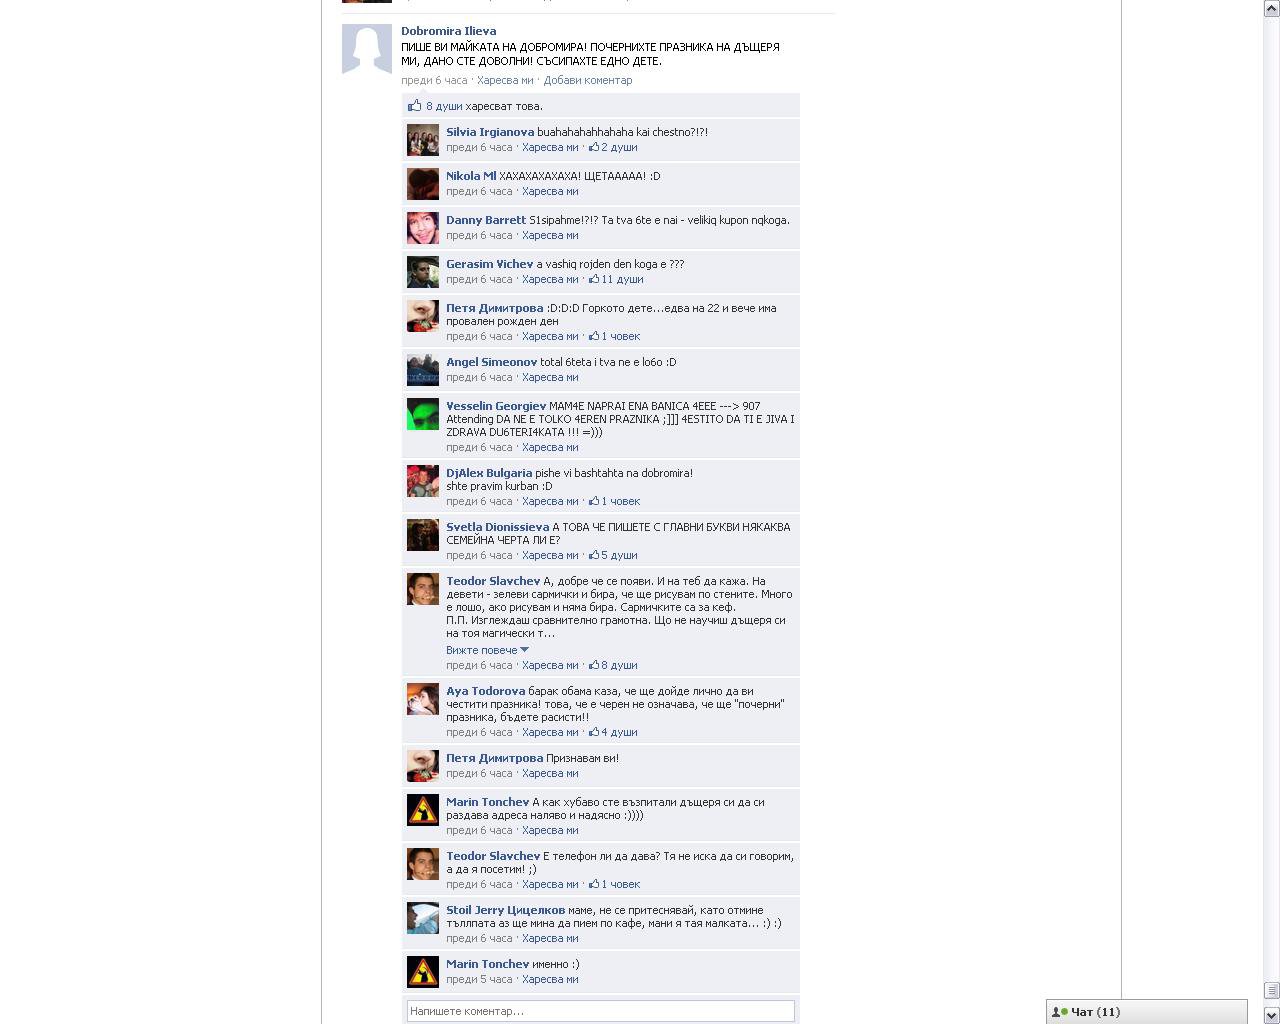Open Silvia Irgianova's profile picture
Viewport: 1280px width, 1024px height.
click(423, 140)
